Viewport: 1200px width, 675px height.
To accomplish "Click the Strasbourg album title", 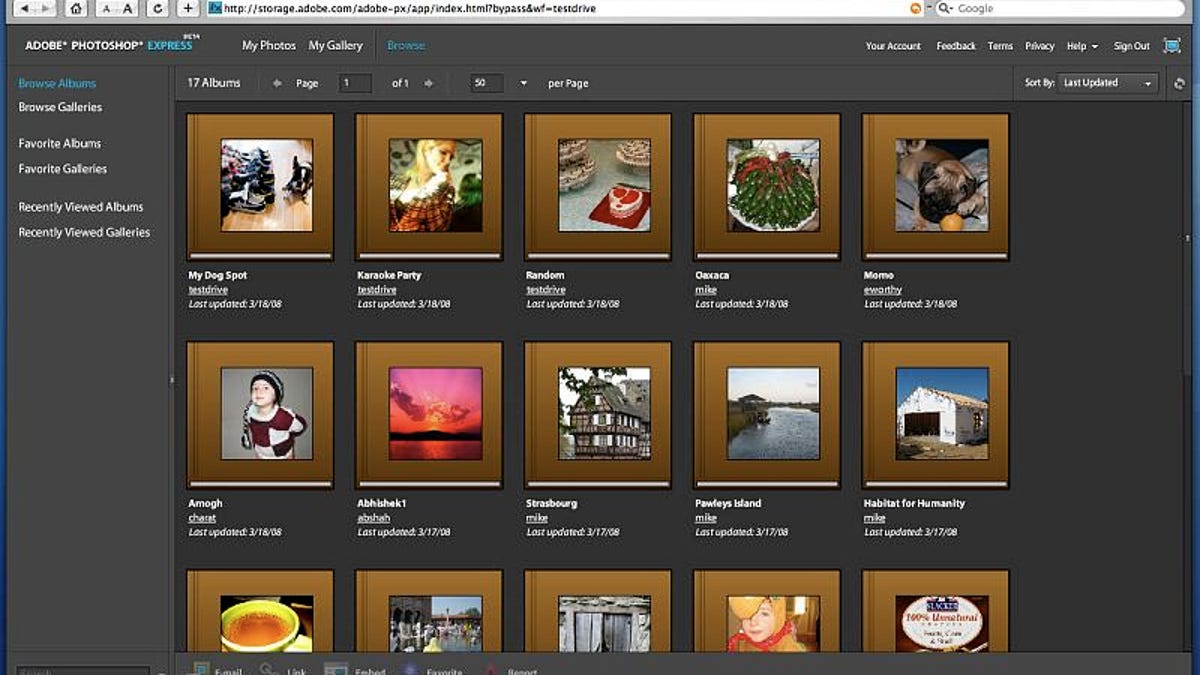I will click(x=551, y=503).
